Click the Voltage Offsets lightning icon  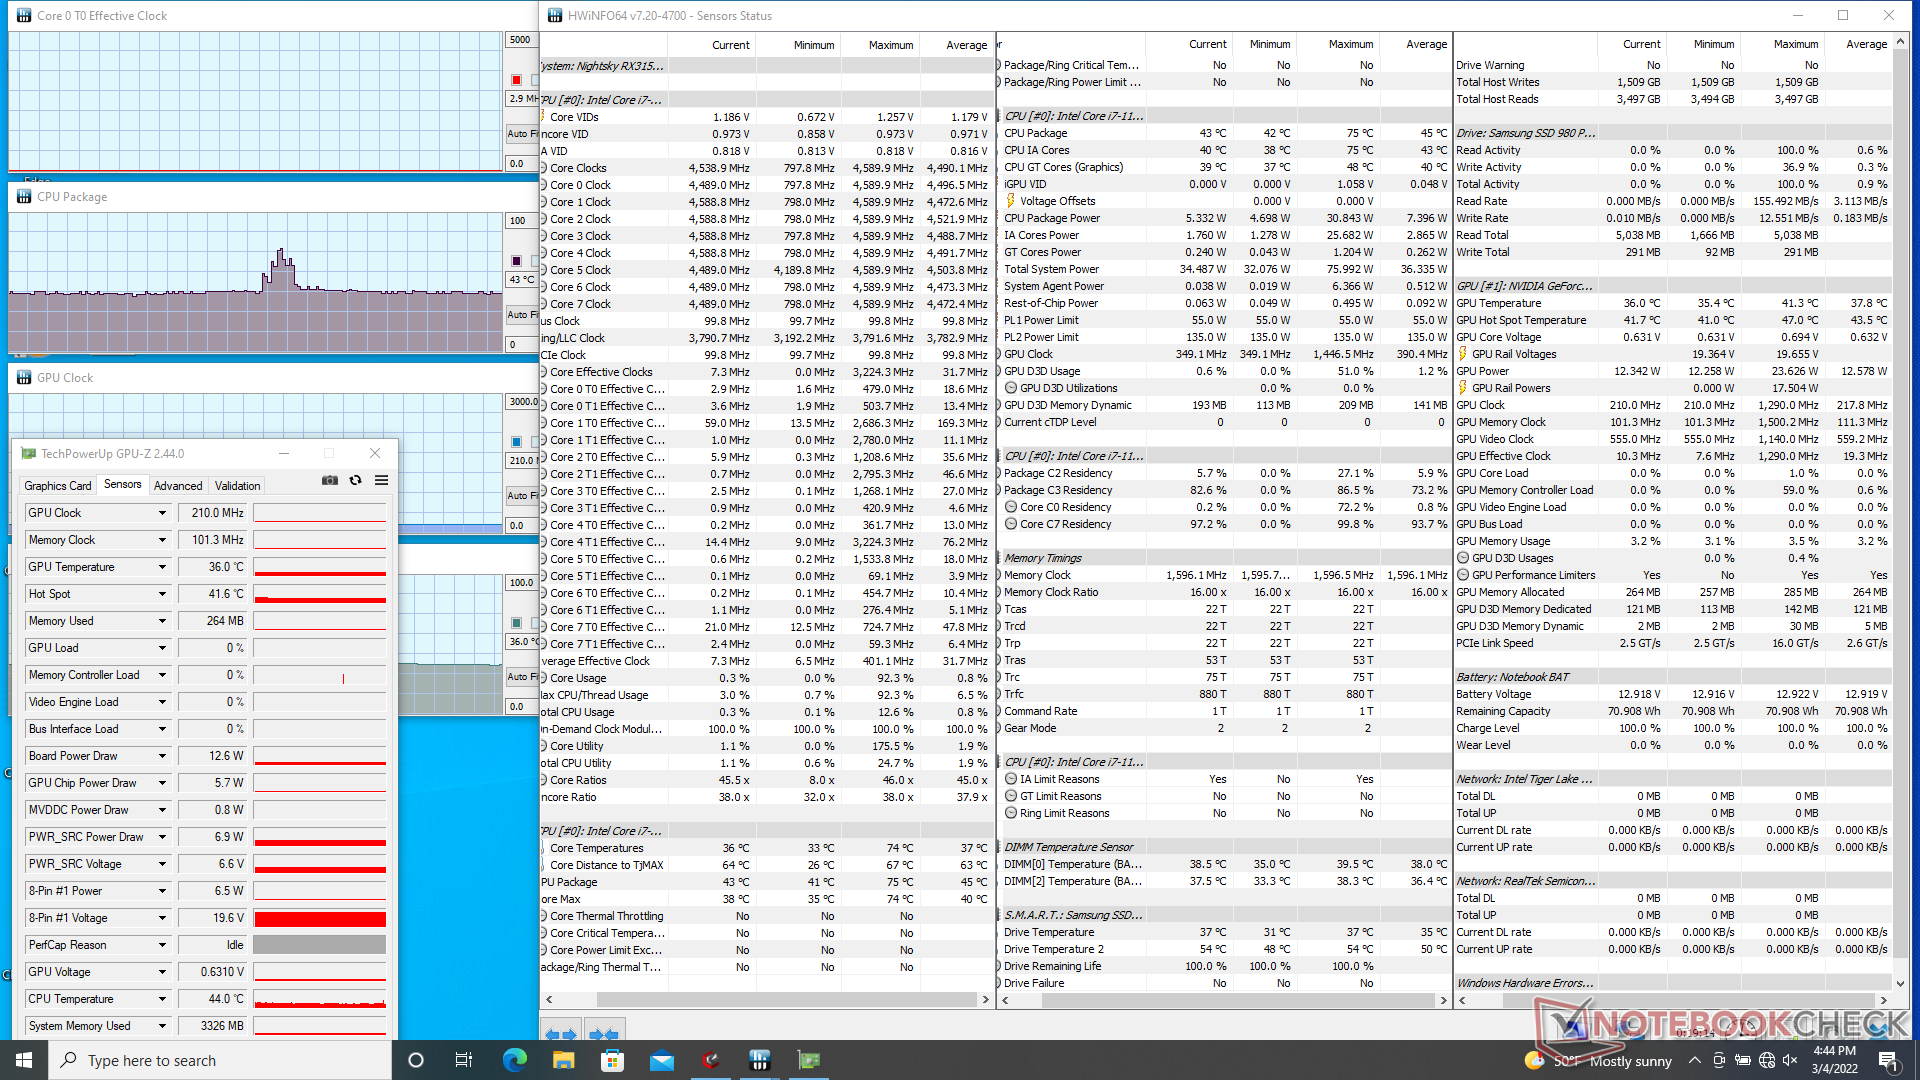tap(1011, 201)
